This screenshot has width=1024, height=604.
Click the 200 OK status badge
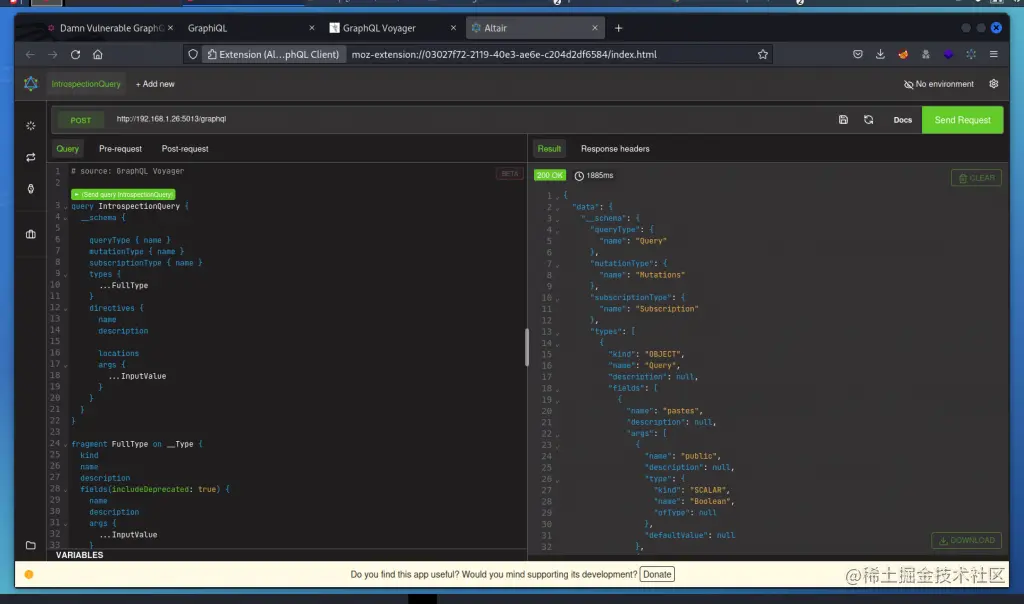point(549,175)
